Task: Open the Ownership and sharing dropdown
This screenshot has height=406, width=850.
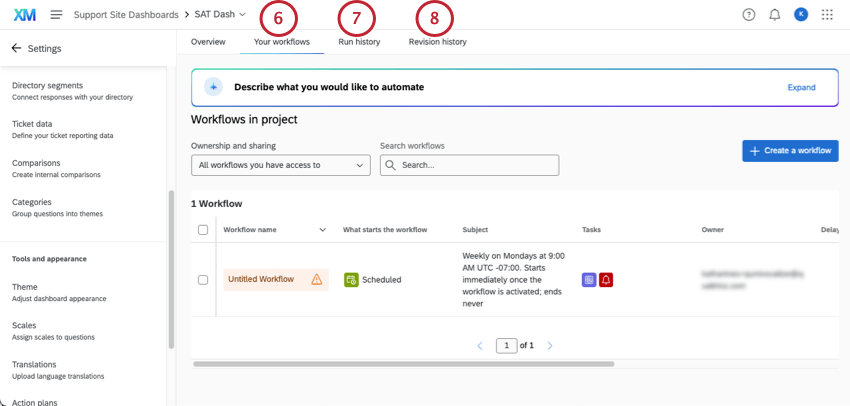Action: point(281,165)
